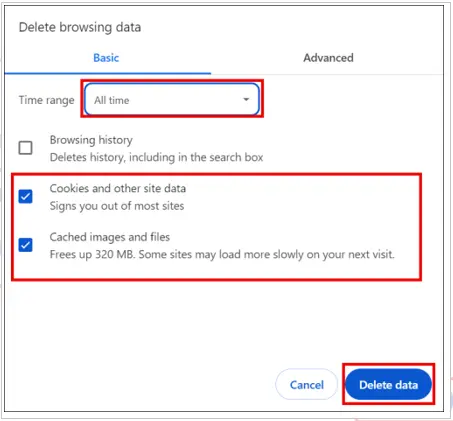Click the blue checkmark beside Cached images
Image resolution: width=453 pixels, height=421 pixels.
pyautogui.click(x=25, y=245)
